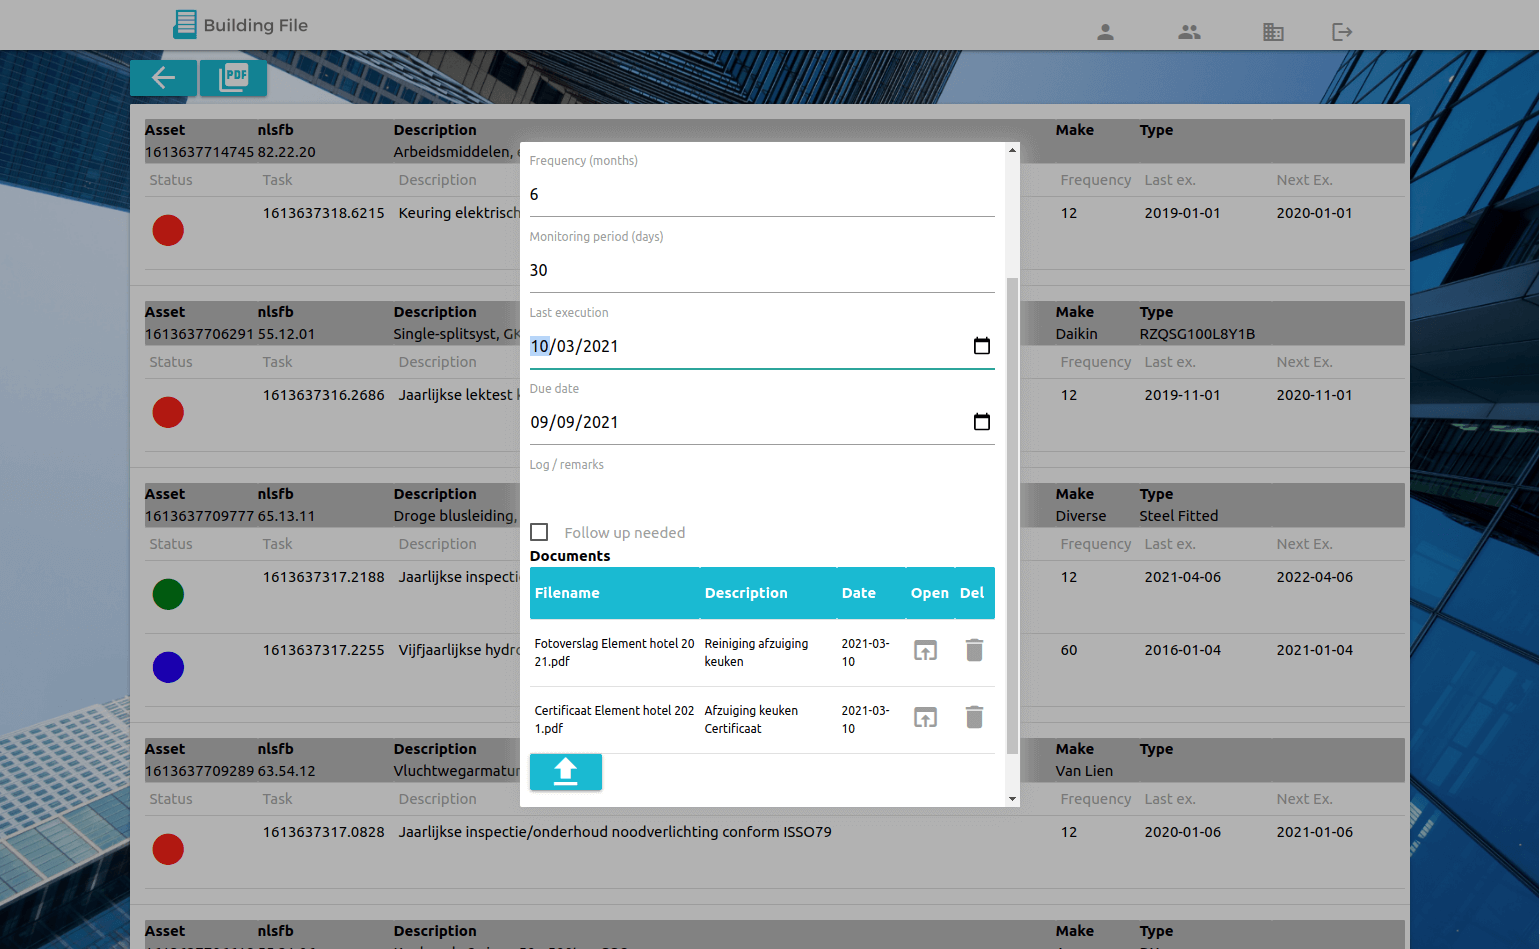1540x949 pixels.
Task: Open the users group icon
Action: click(1189, 32)
